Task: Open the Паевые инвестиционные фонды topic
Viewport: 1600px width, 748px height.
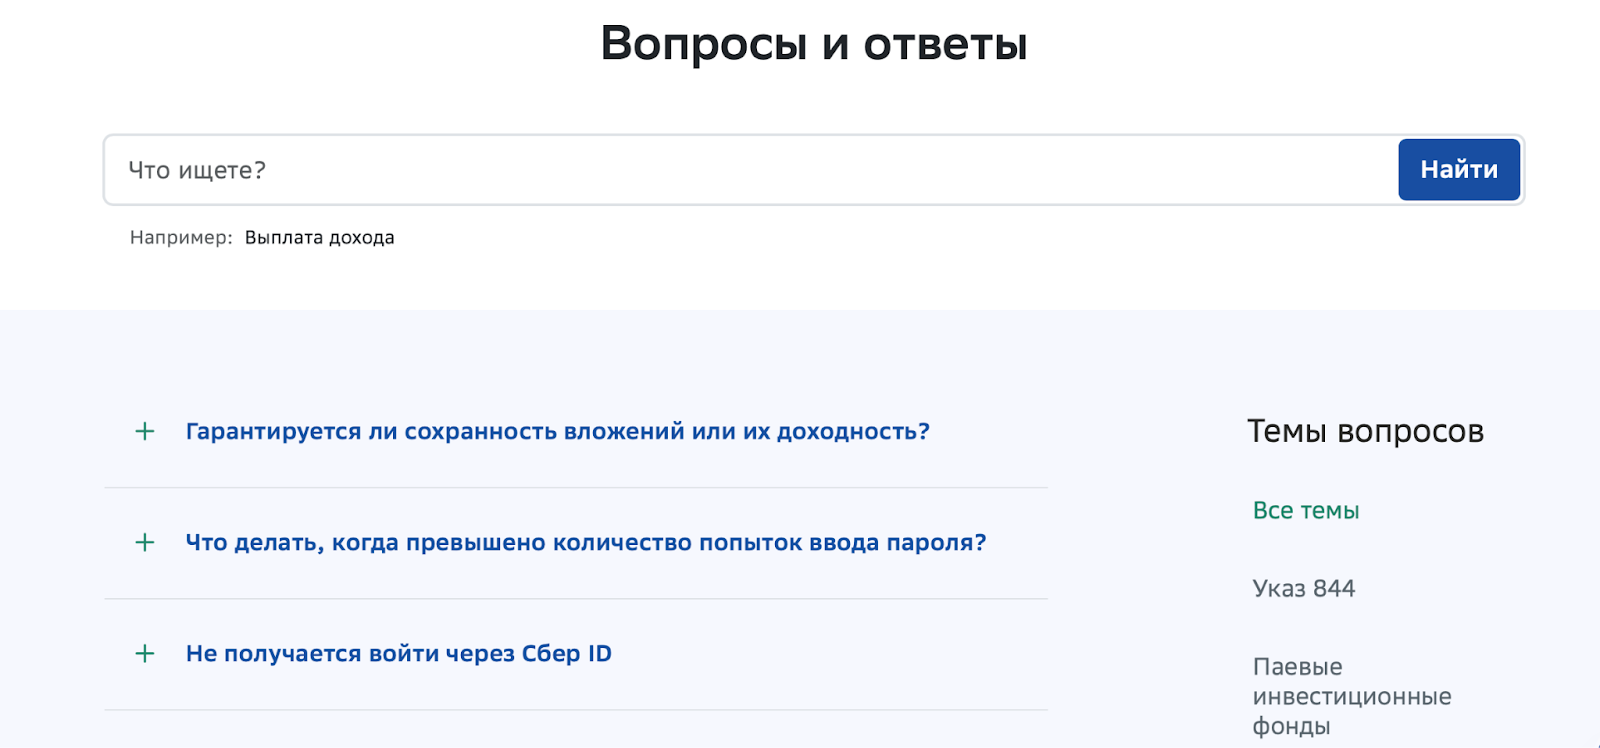Action: click(x=1352, y=695)
